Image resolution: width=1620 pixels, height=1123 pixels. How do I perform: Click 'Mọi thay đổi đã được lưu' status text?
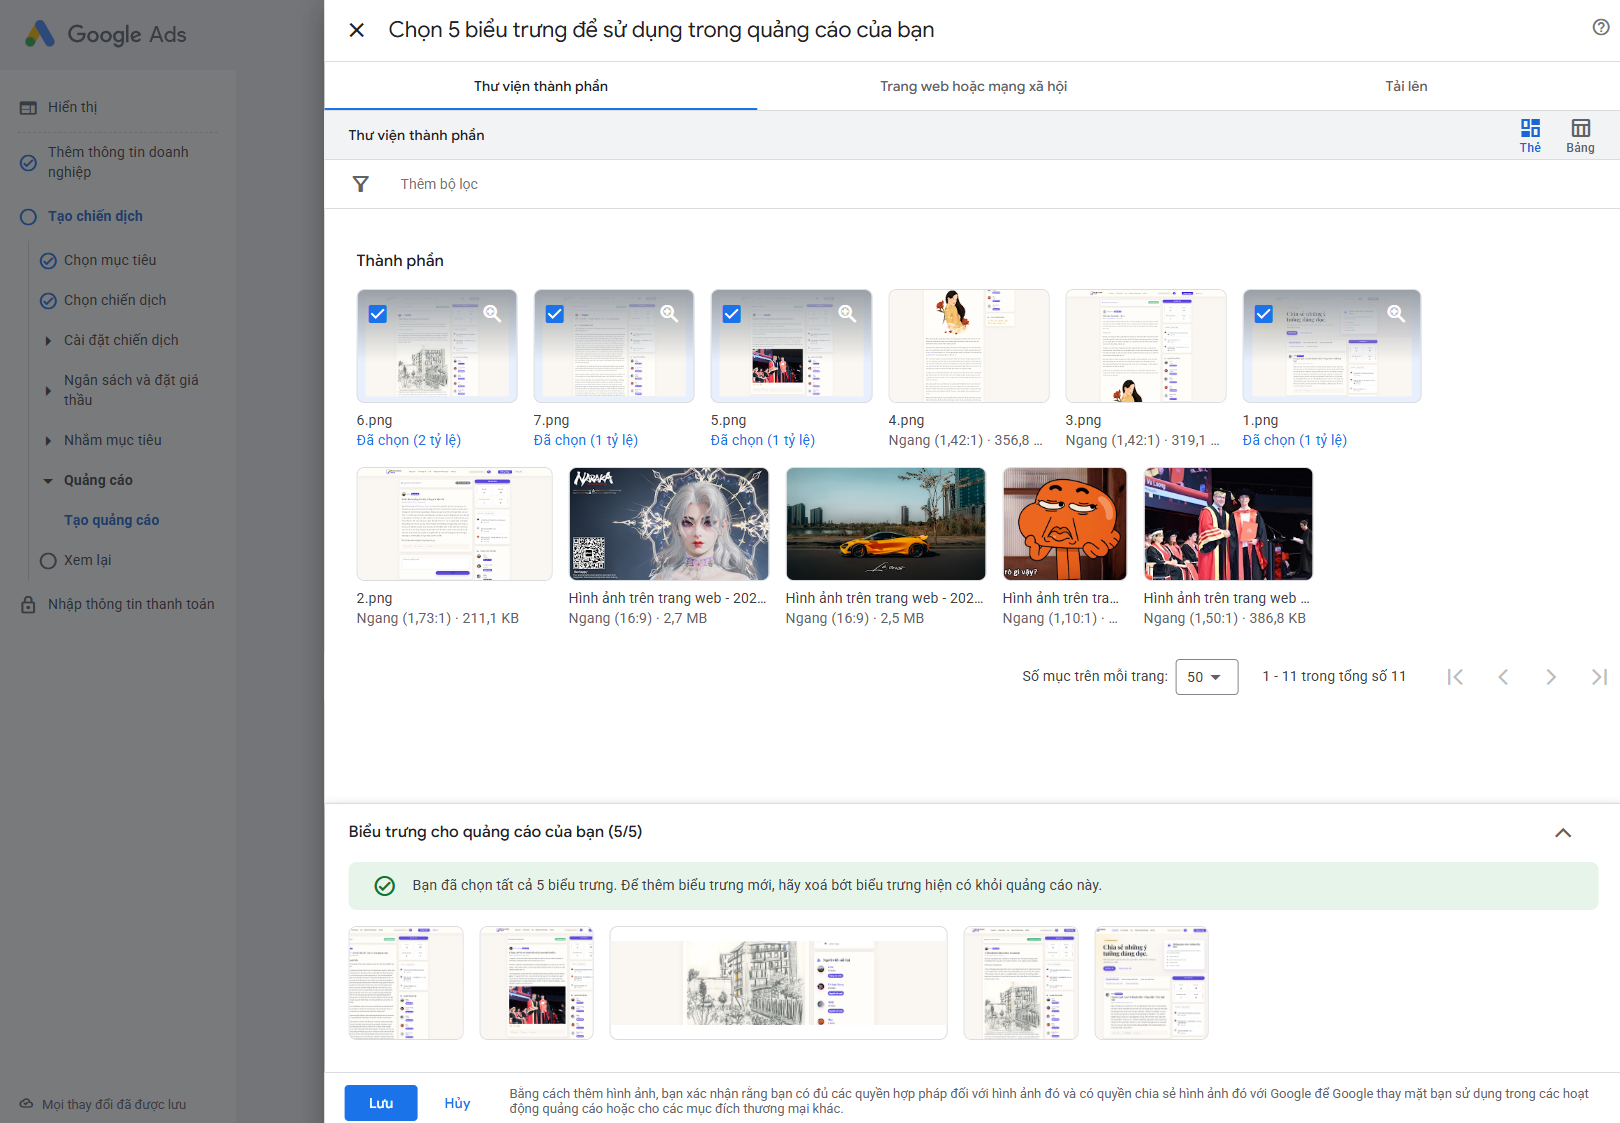click(114, 1104)
